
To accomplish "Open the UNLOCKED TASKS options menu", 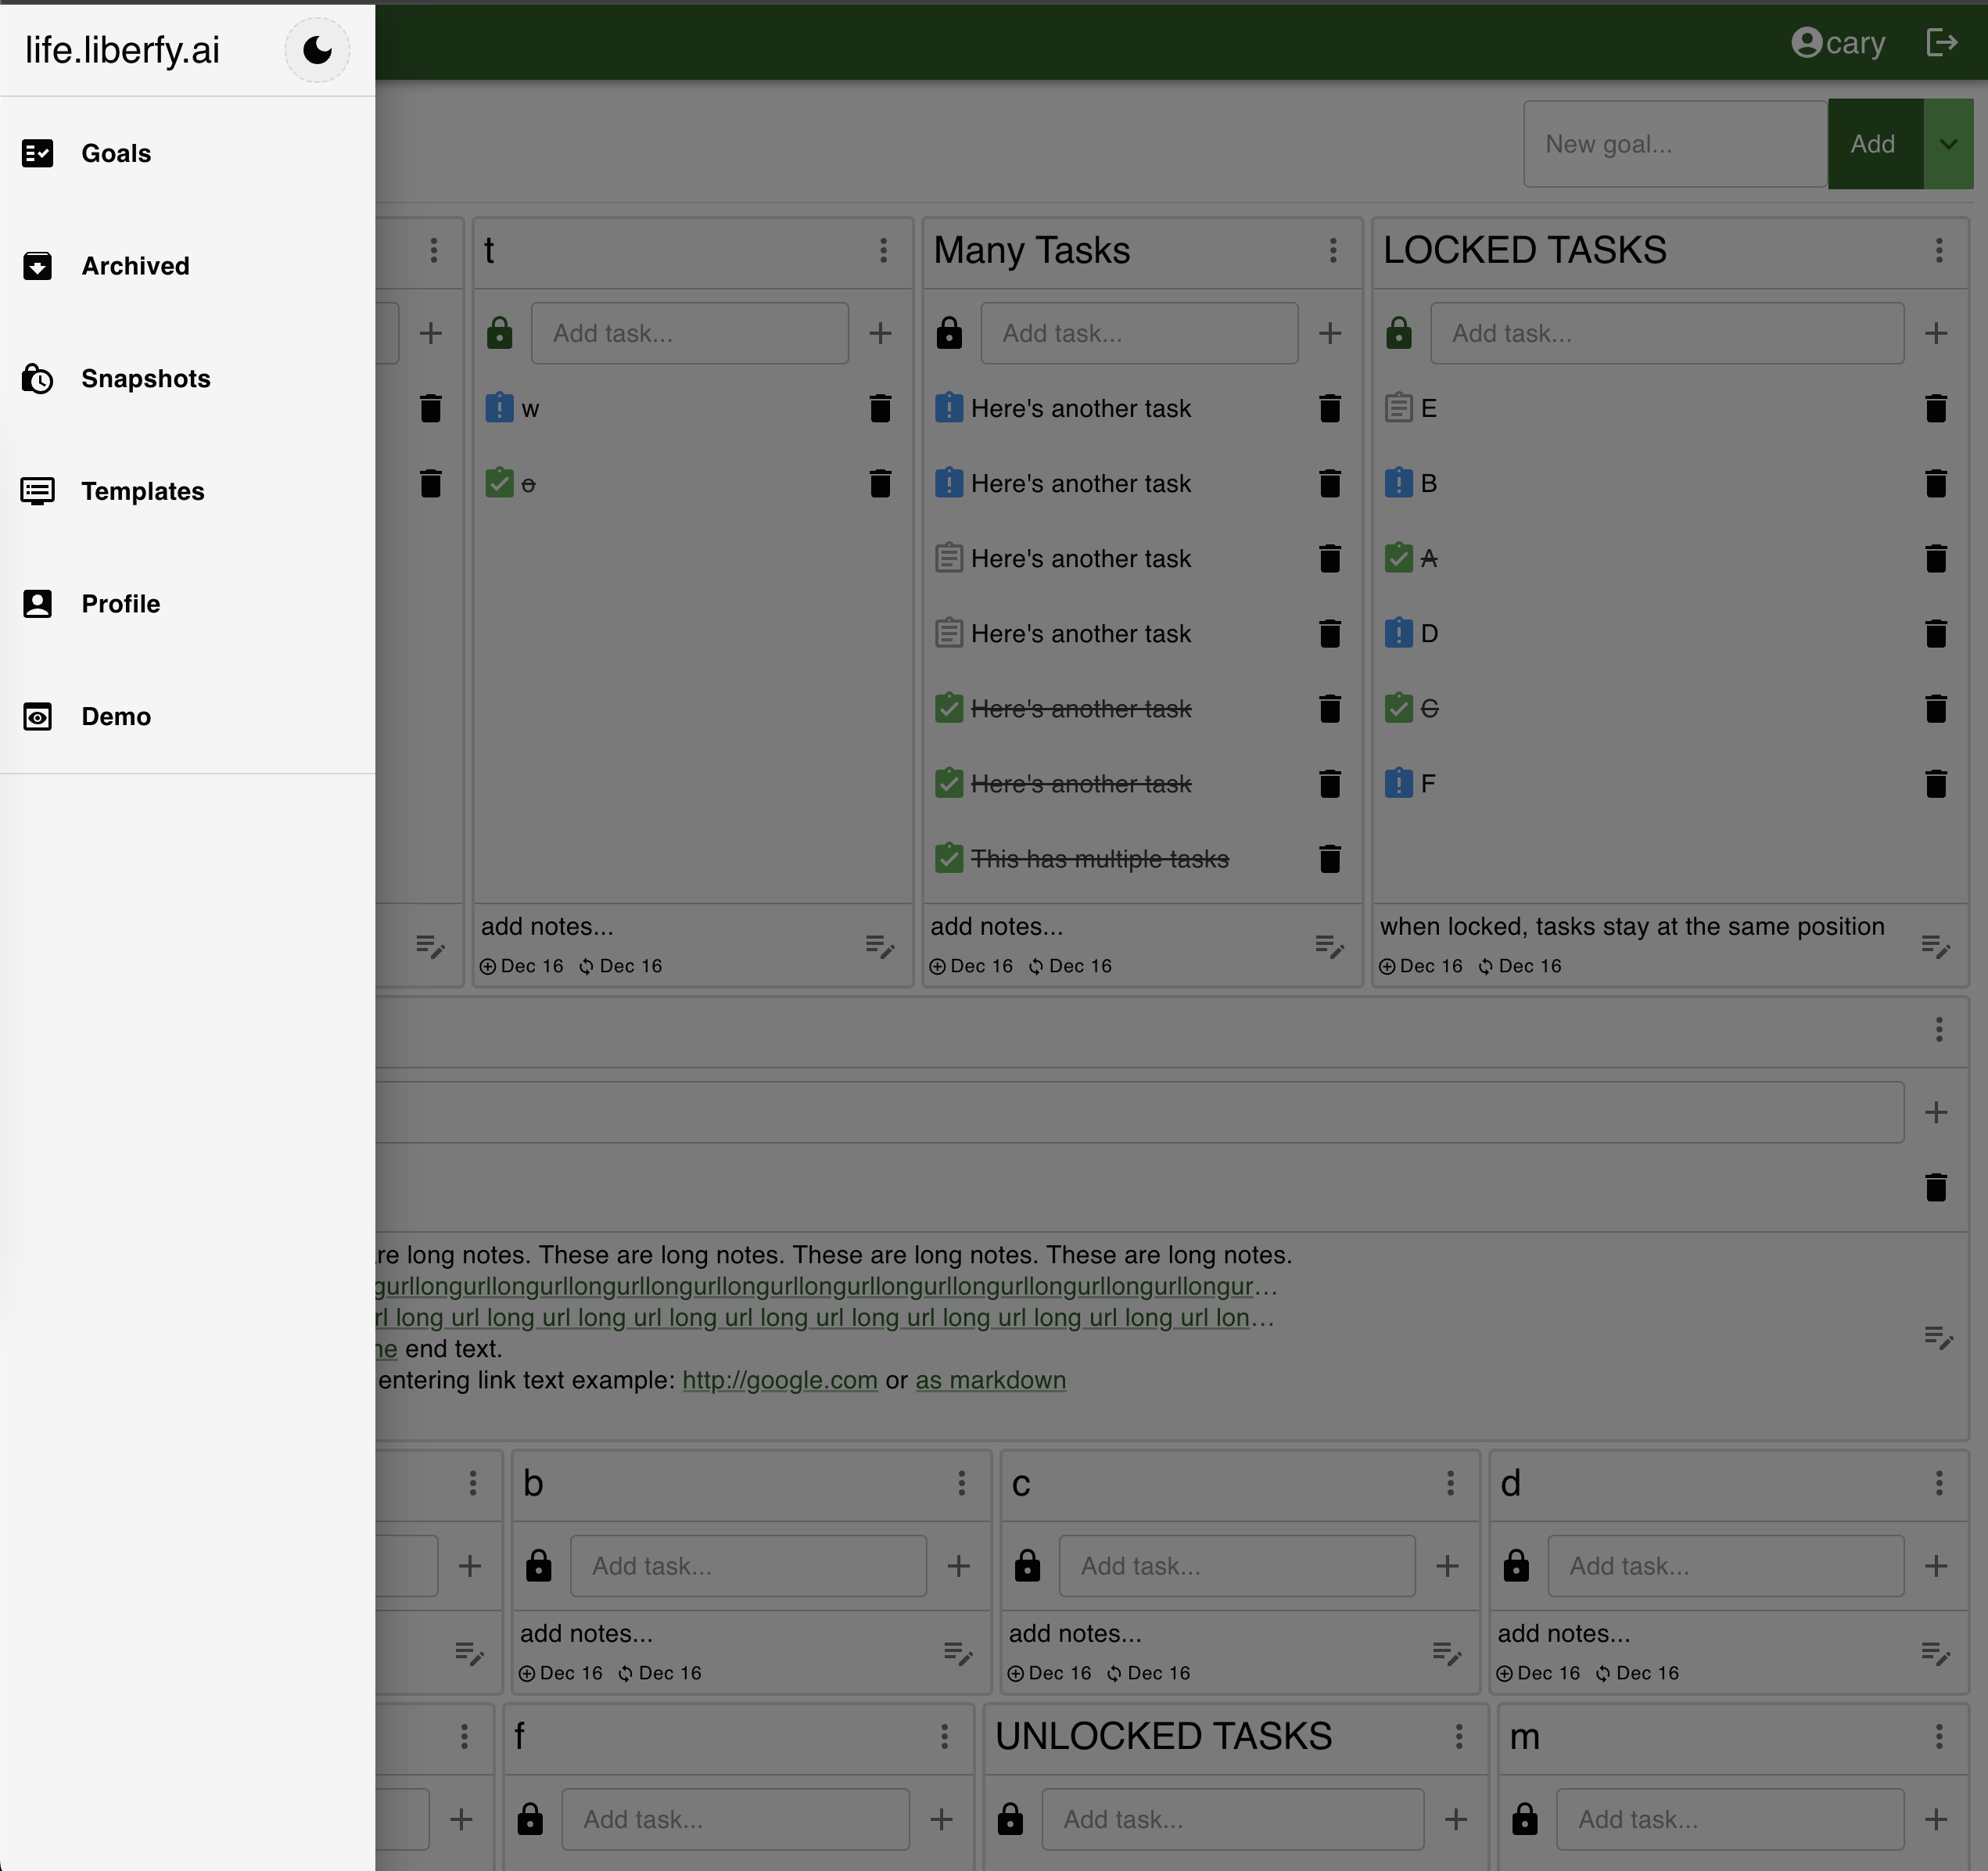I will pos(1458,1736).
